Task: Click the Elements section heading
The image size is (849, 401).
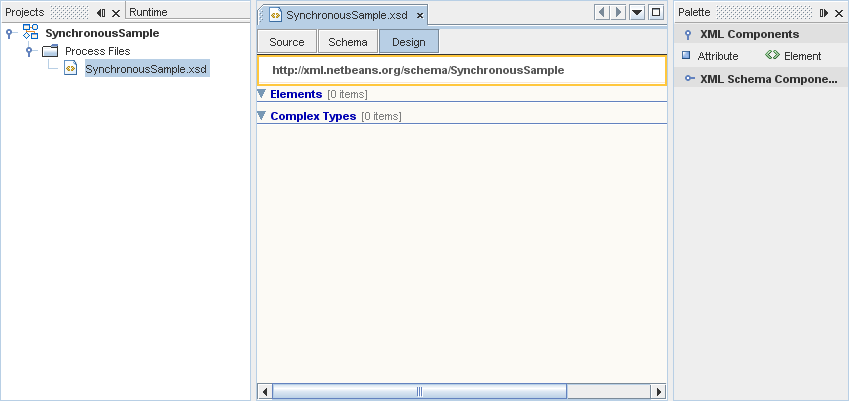Action: 296,94
